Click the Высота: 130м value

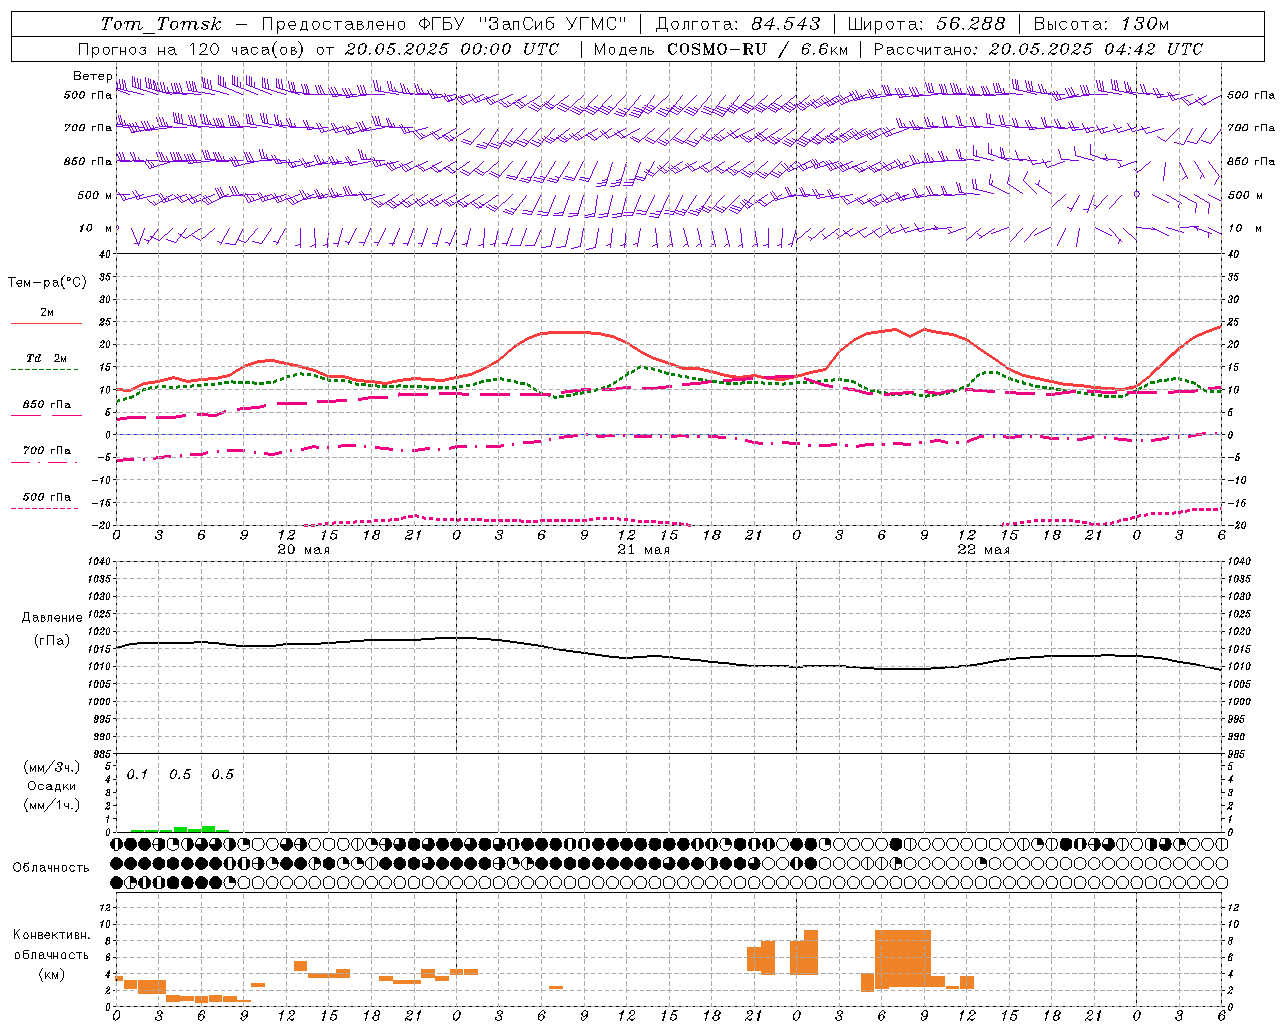point(1101,24)
